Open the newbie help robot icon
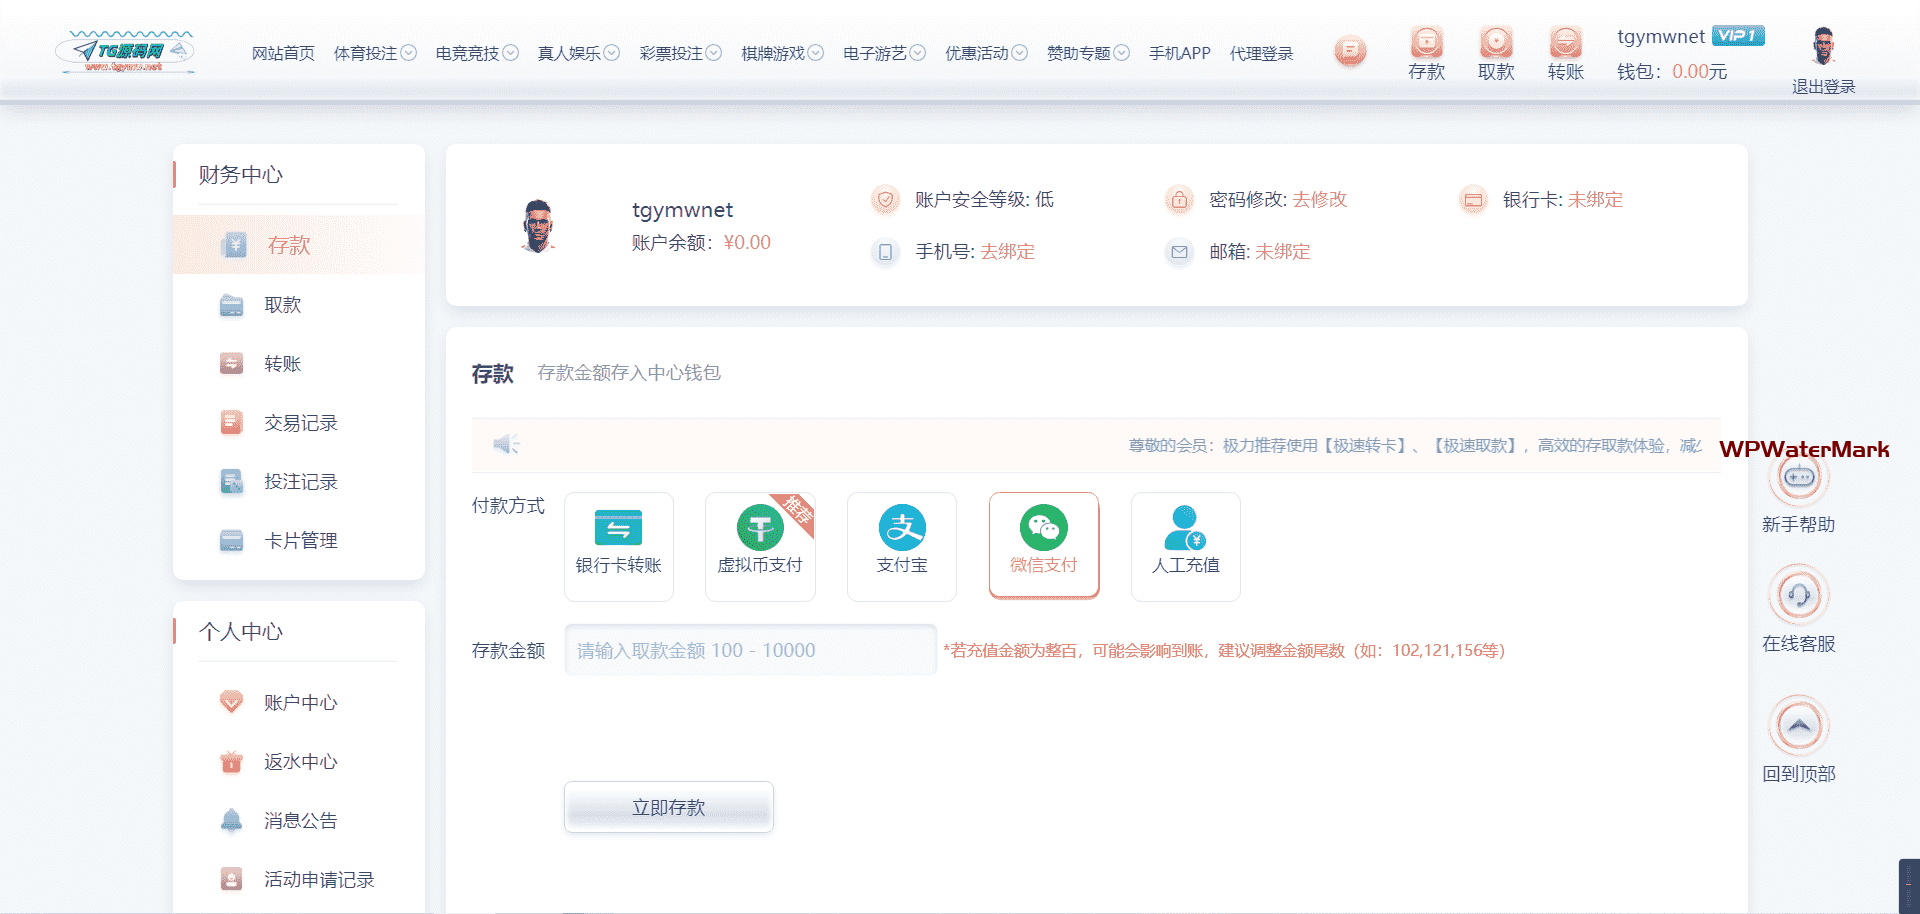1920x914 pixels. click(x=1798, y=478)
